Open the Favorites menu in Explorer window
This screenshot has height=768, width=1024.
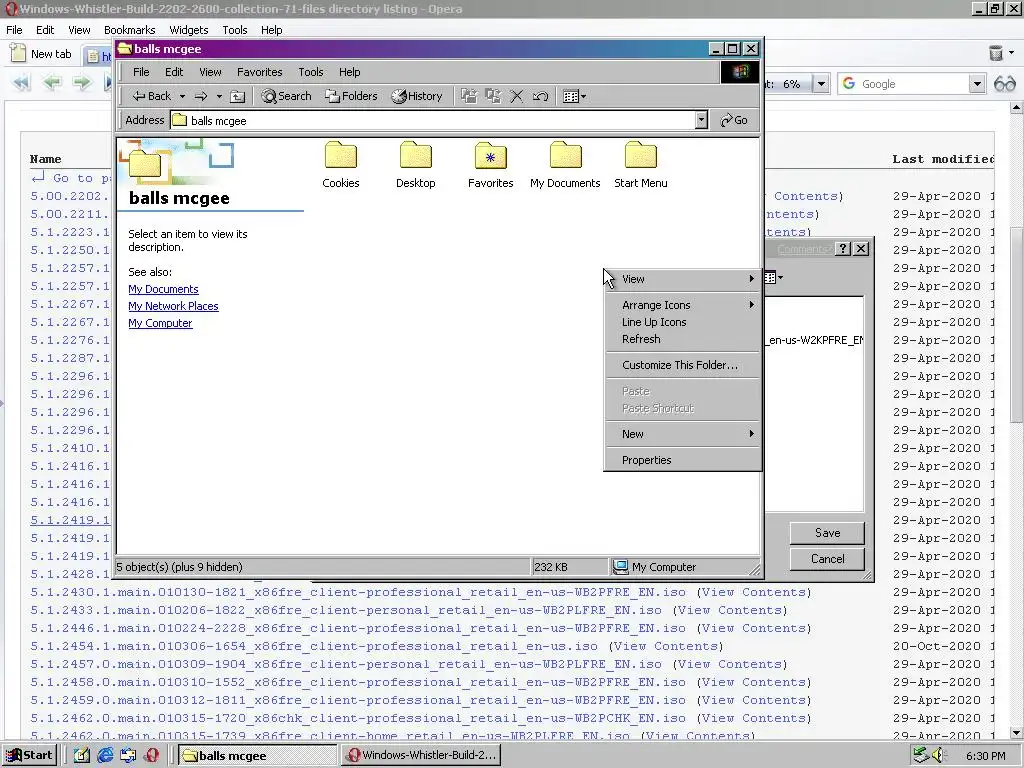coord(259,72)
